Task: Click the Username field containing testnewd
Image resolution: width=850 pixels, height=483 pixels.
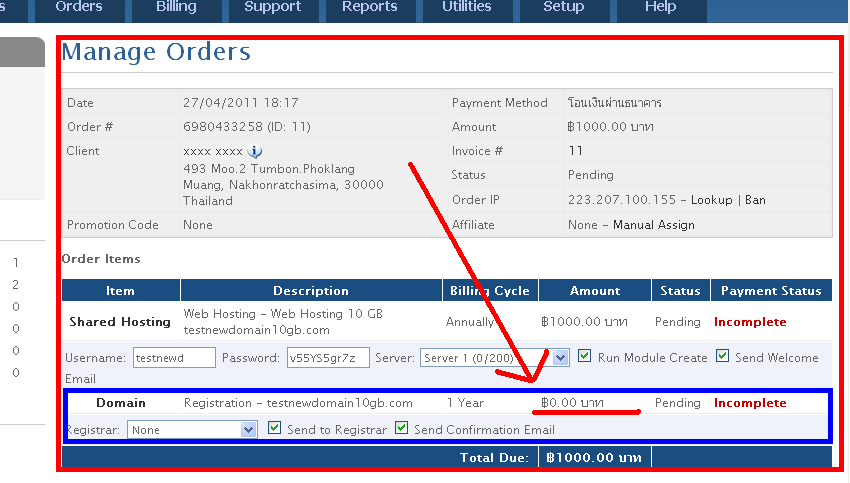Action: 174,358
